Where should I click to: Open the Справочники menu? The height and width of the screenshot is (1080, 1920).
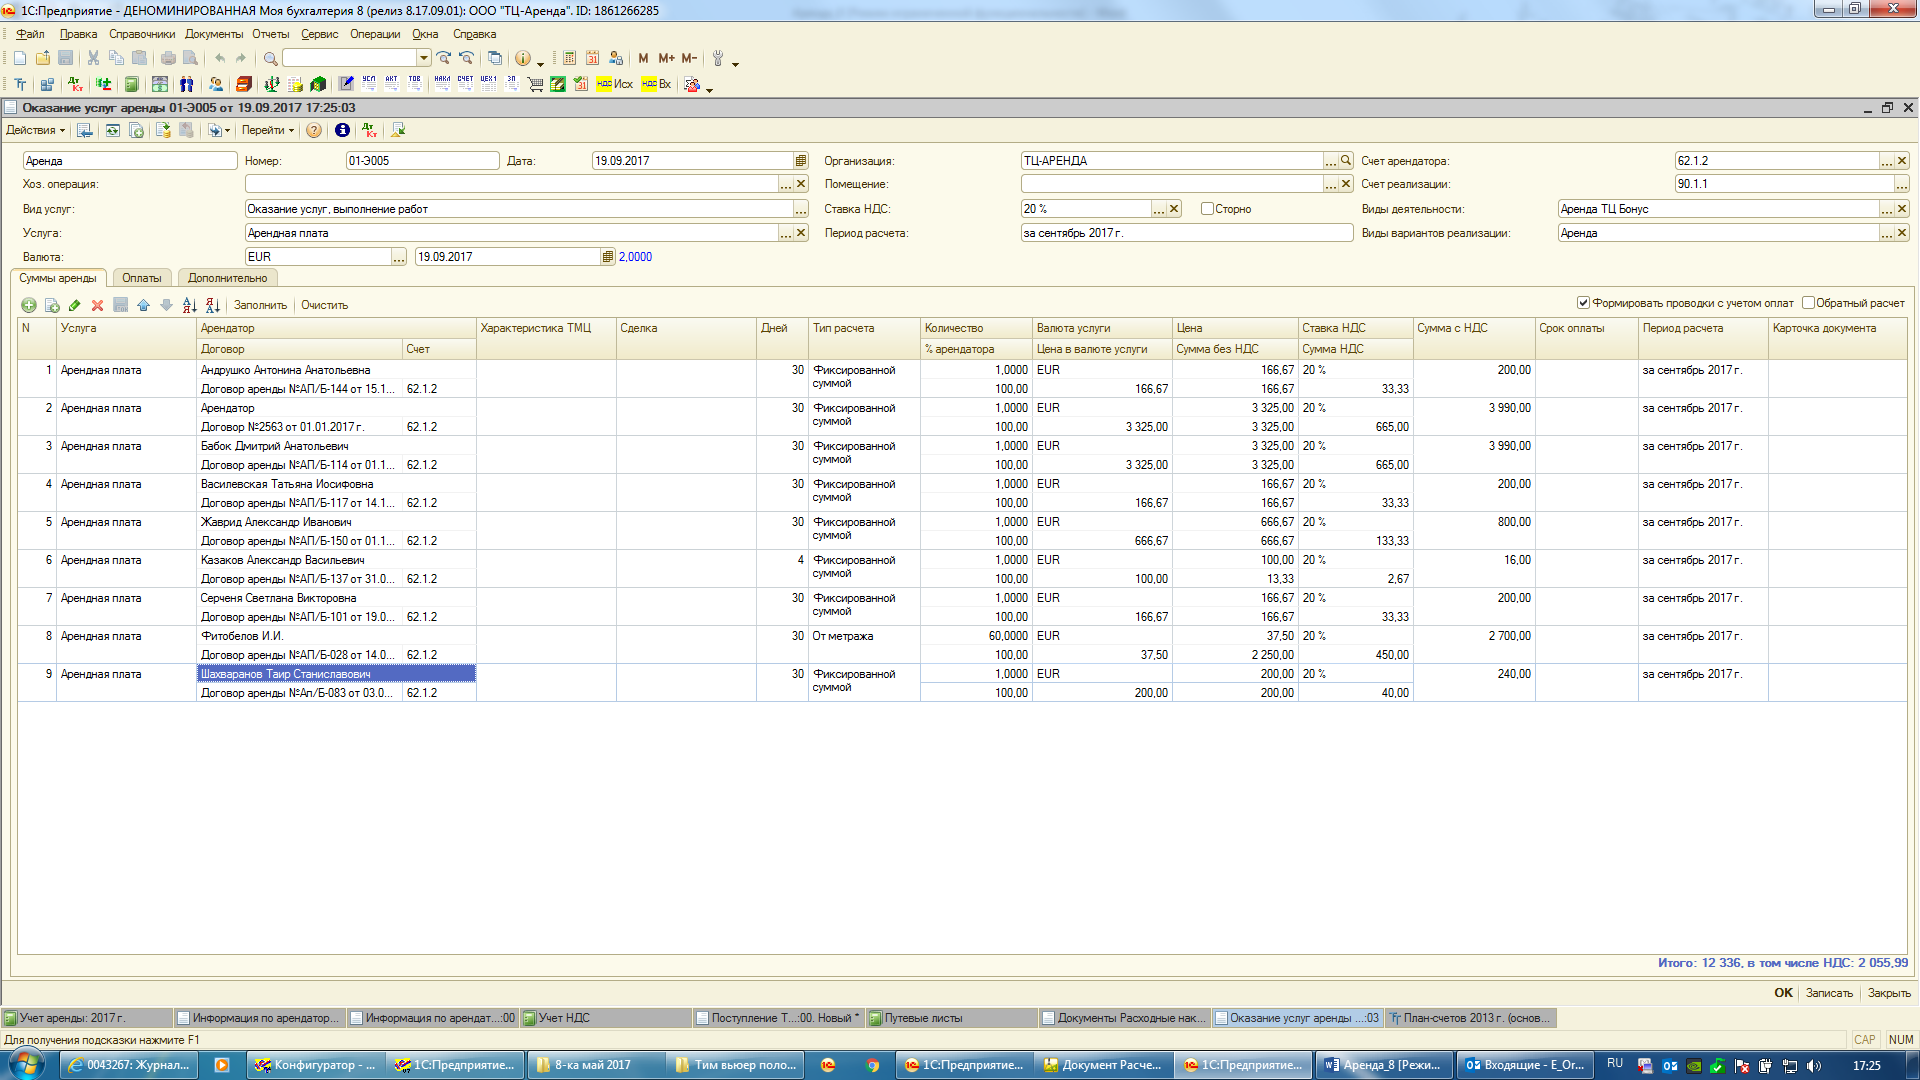click(141, 34)
